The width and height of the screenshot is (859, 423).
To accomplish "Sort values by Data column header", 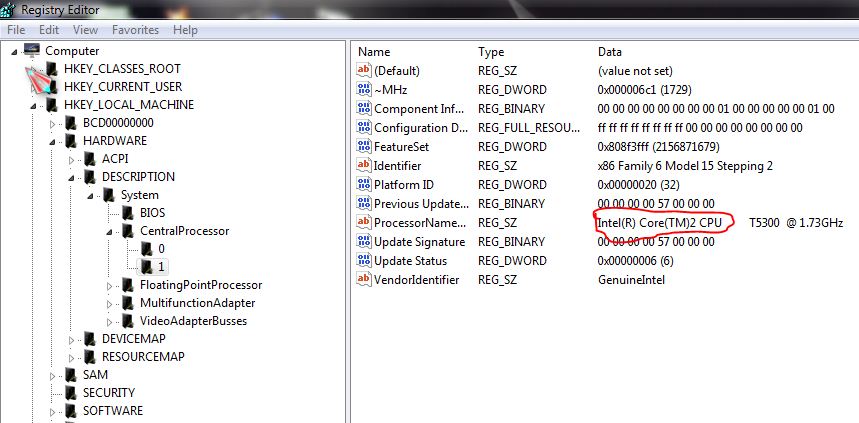I will [x=610, y=52].
